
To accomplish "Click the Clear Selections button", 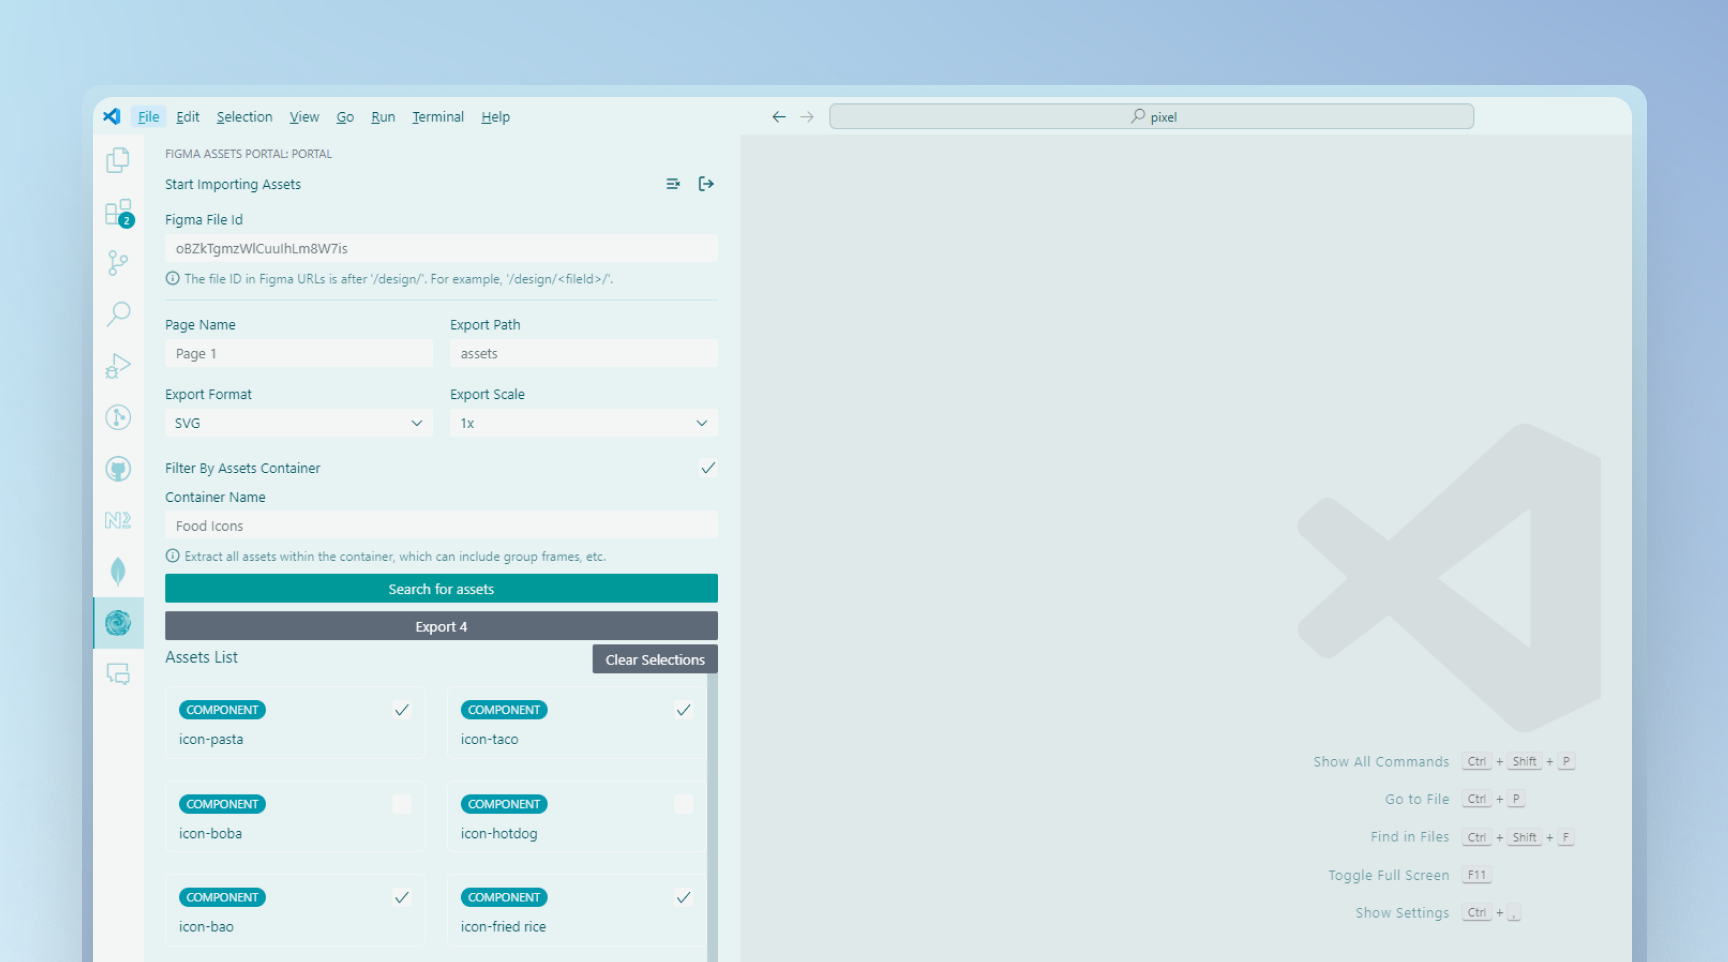I will (655, 660).
